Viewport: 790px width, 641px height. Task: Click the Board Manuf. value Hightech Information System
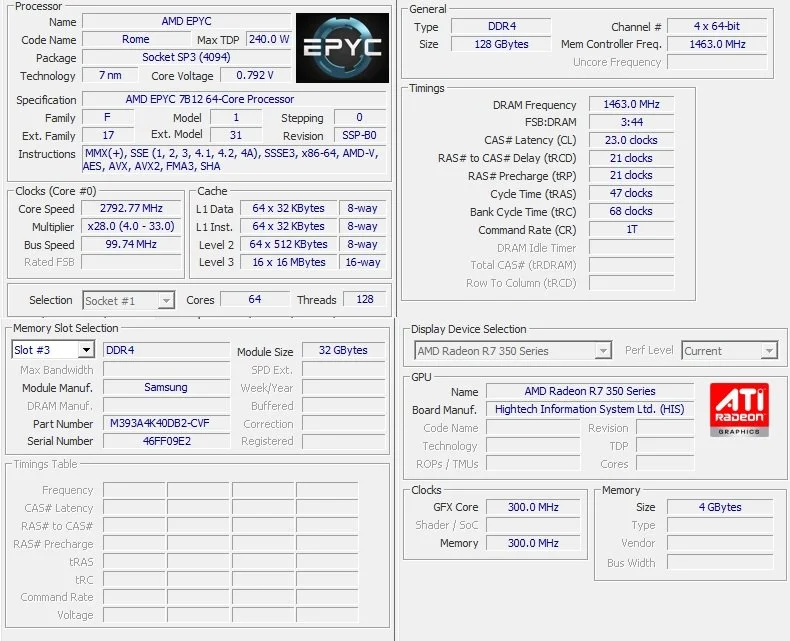[589, 409]
